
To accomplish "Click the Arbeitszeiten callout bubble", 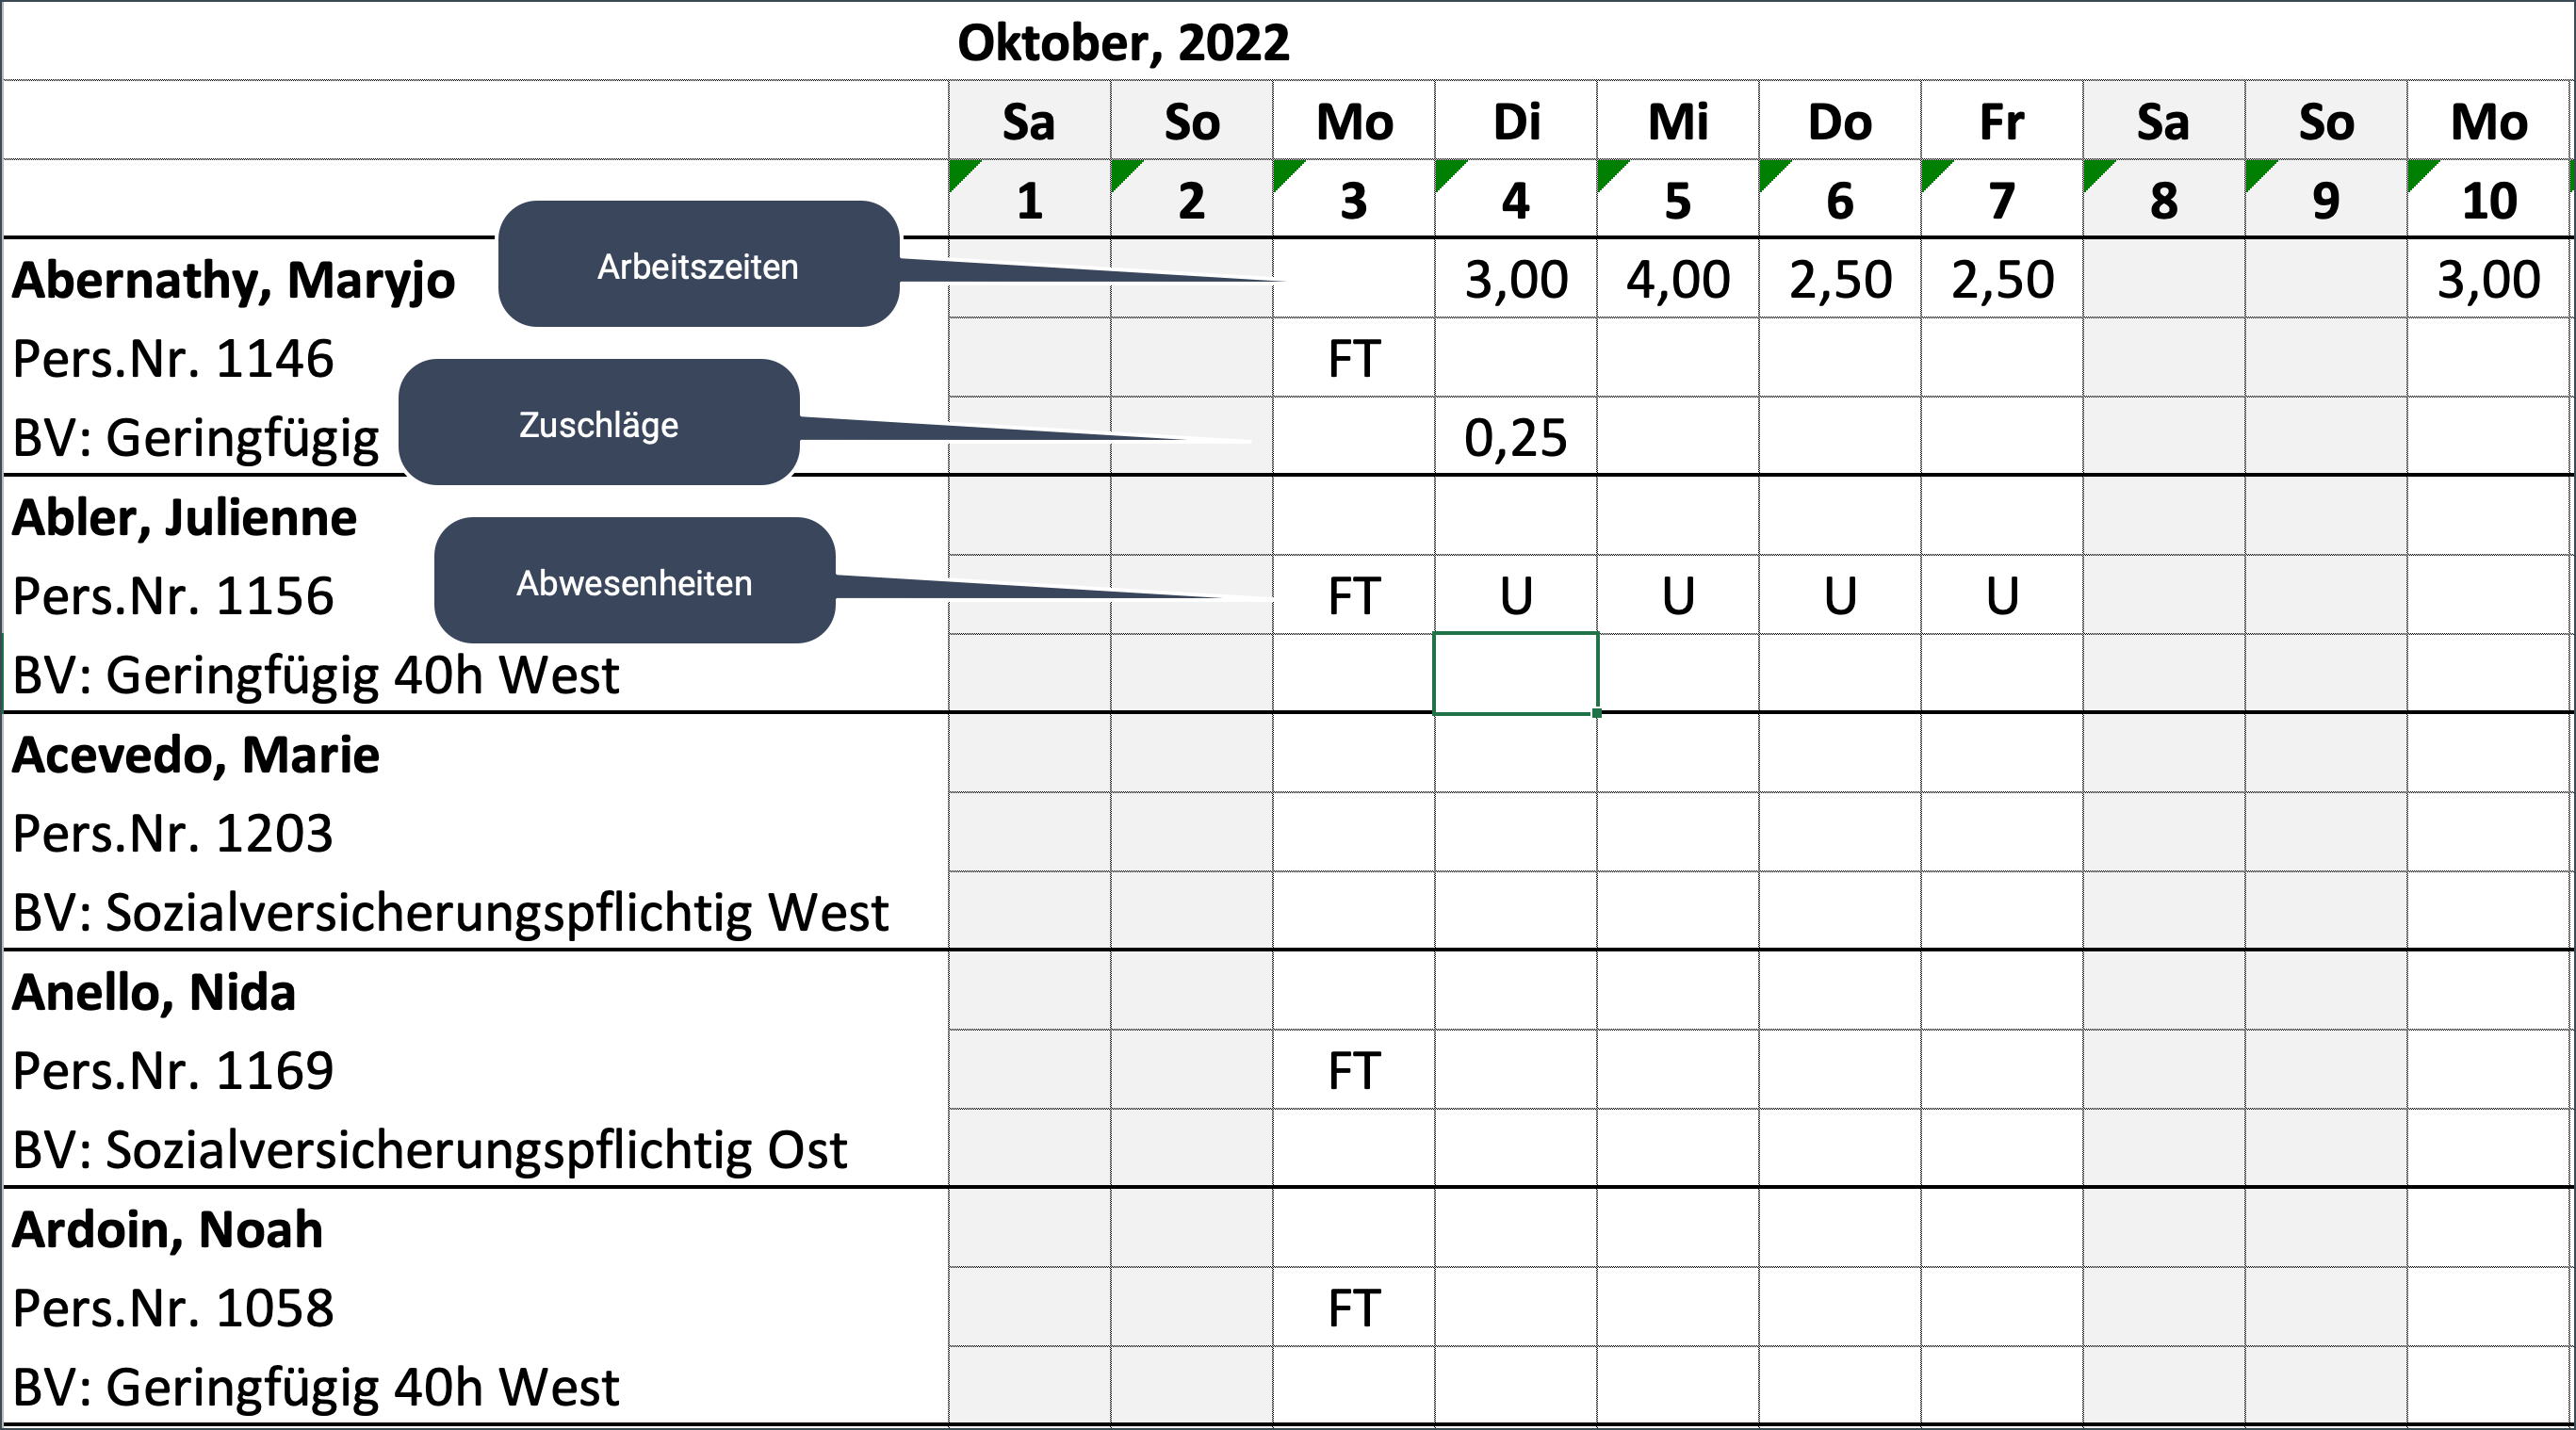I will point(698,265).
